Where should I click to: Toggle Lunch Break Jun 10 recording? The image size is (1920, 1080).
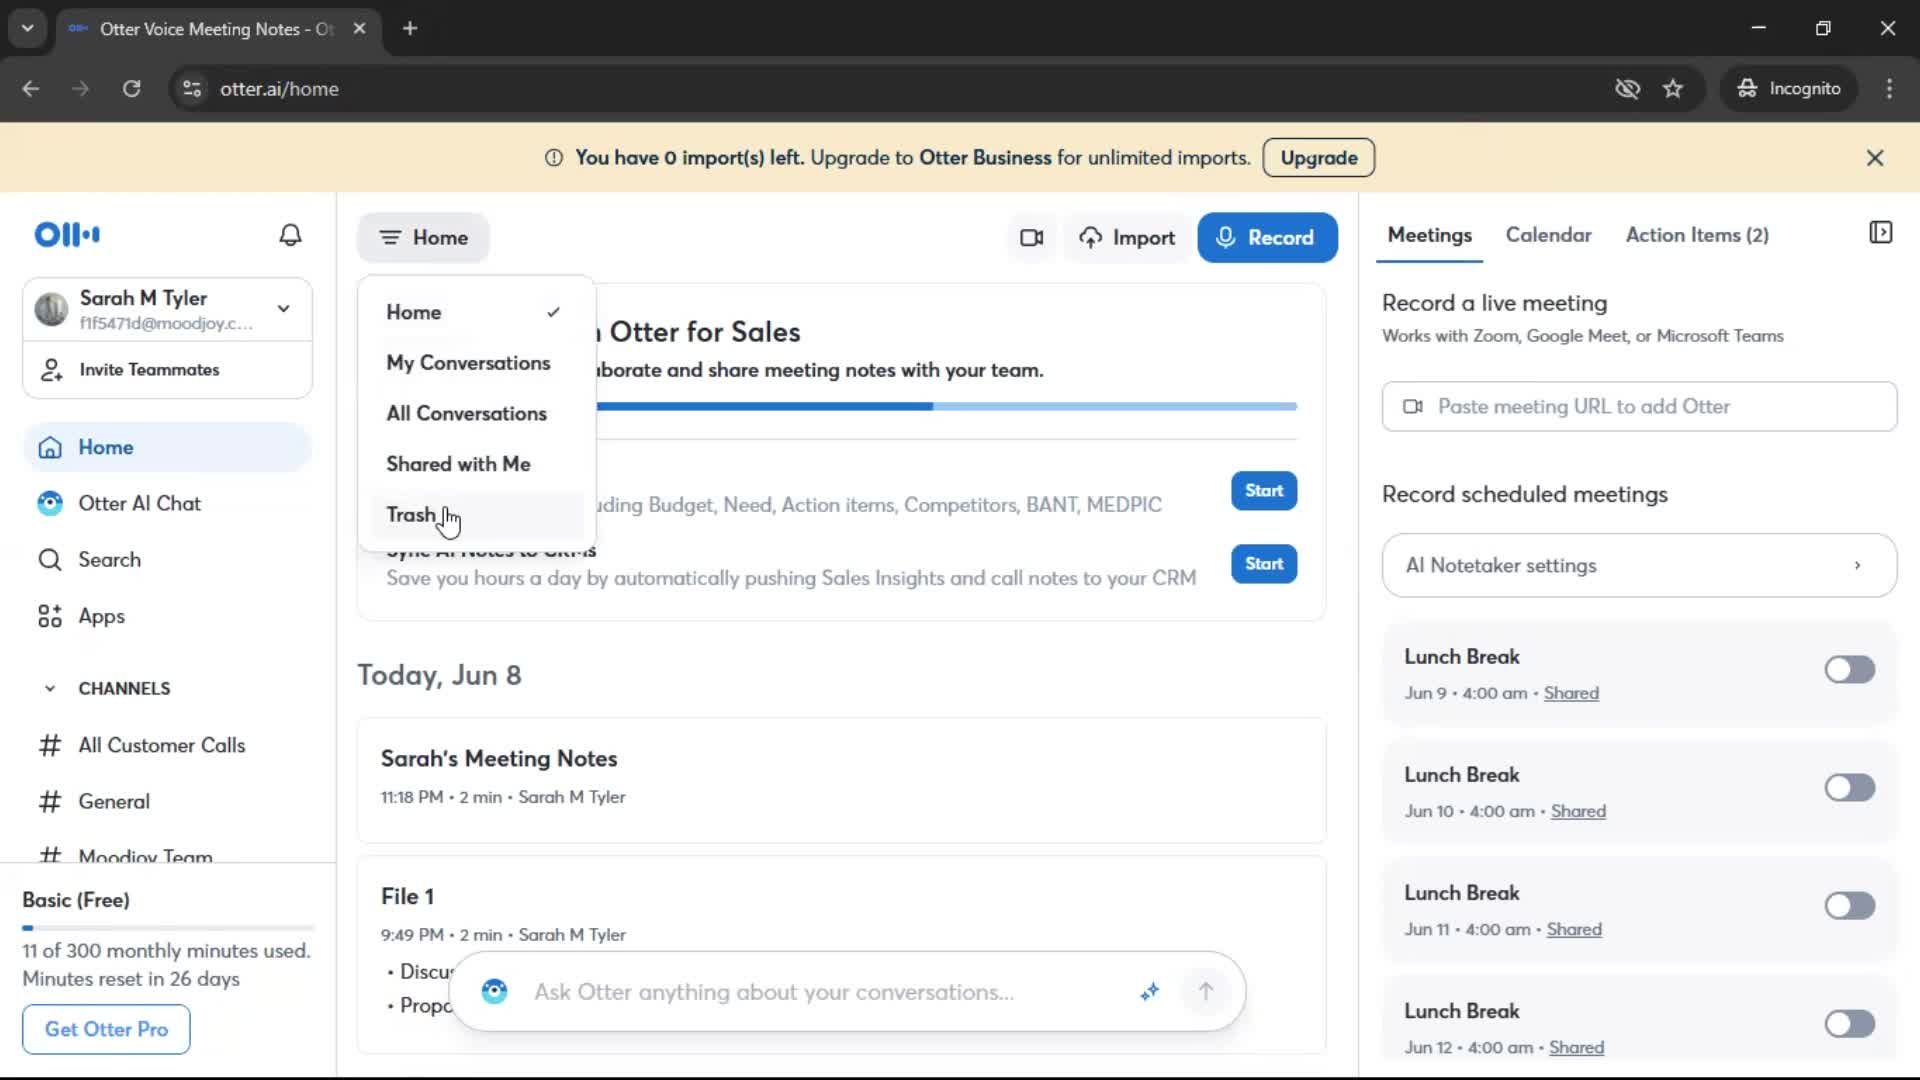[x=1849, y=787]
